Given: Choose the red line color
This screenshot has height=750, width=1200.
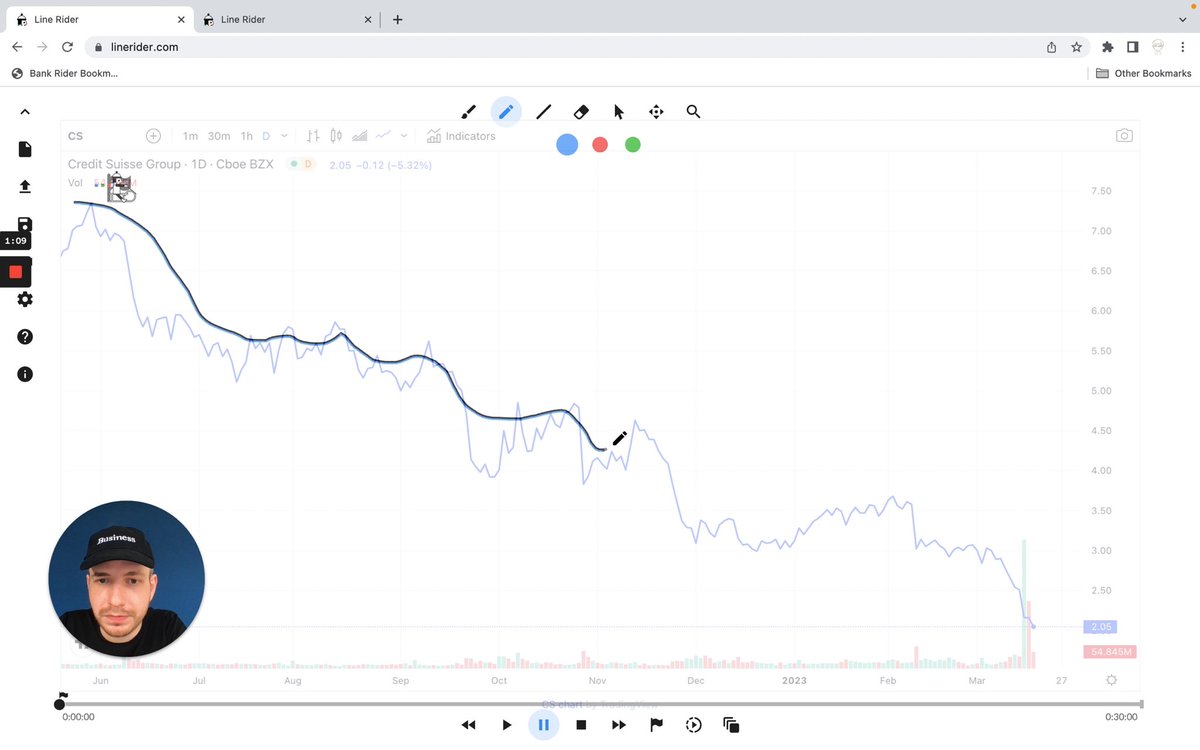Looking at the screenshot, I should 600,144.
